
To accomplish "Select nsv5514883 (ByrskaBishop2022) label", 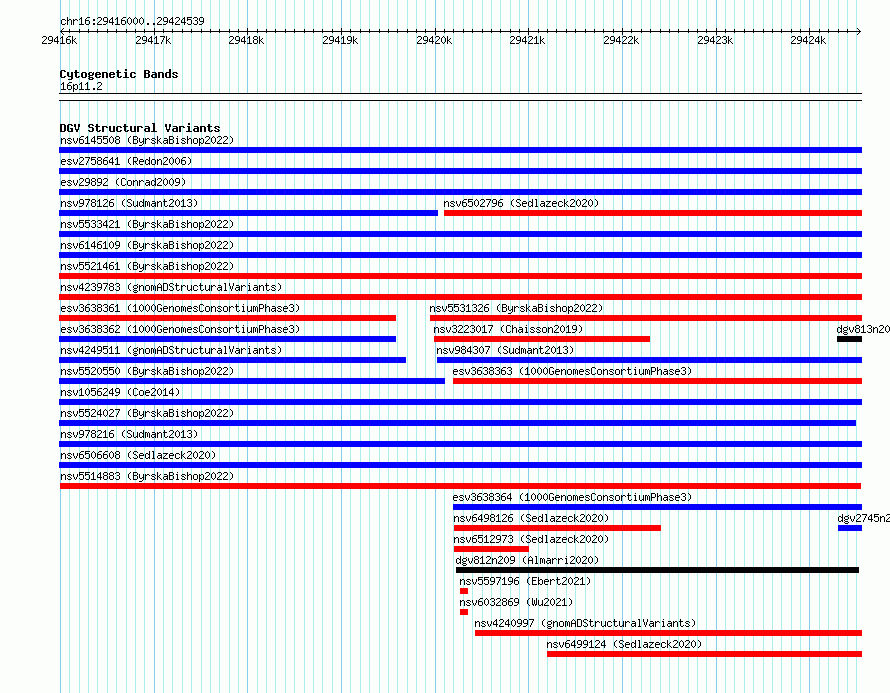I will point(147,476).
